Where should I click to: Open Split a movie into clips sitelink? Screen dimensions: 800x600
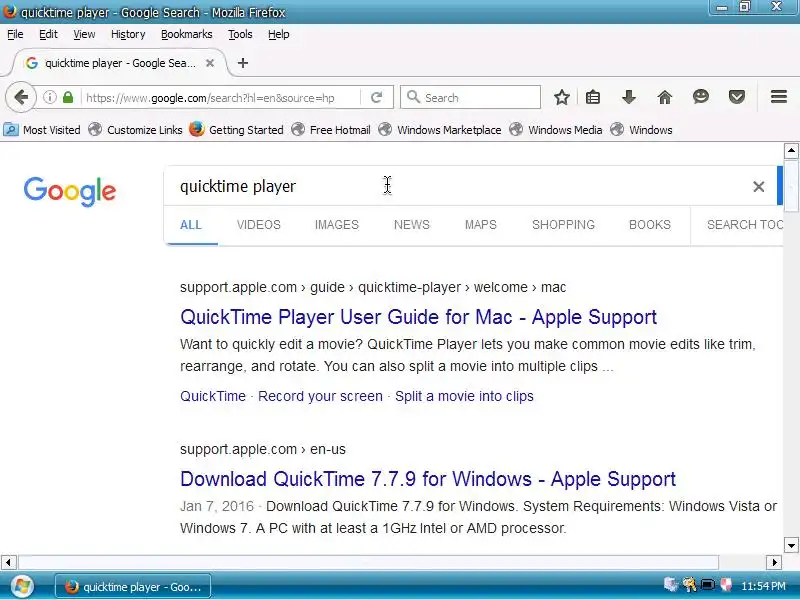click(464, 396)
